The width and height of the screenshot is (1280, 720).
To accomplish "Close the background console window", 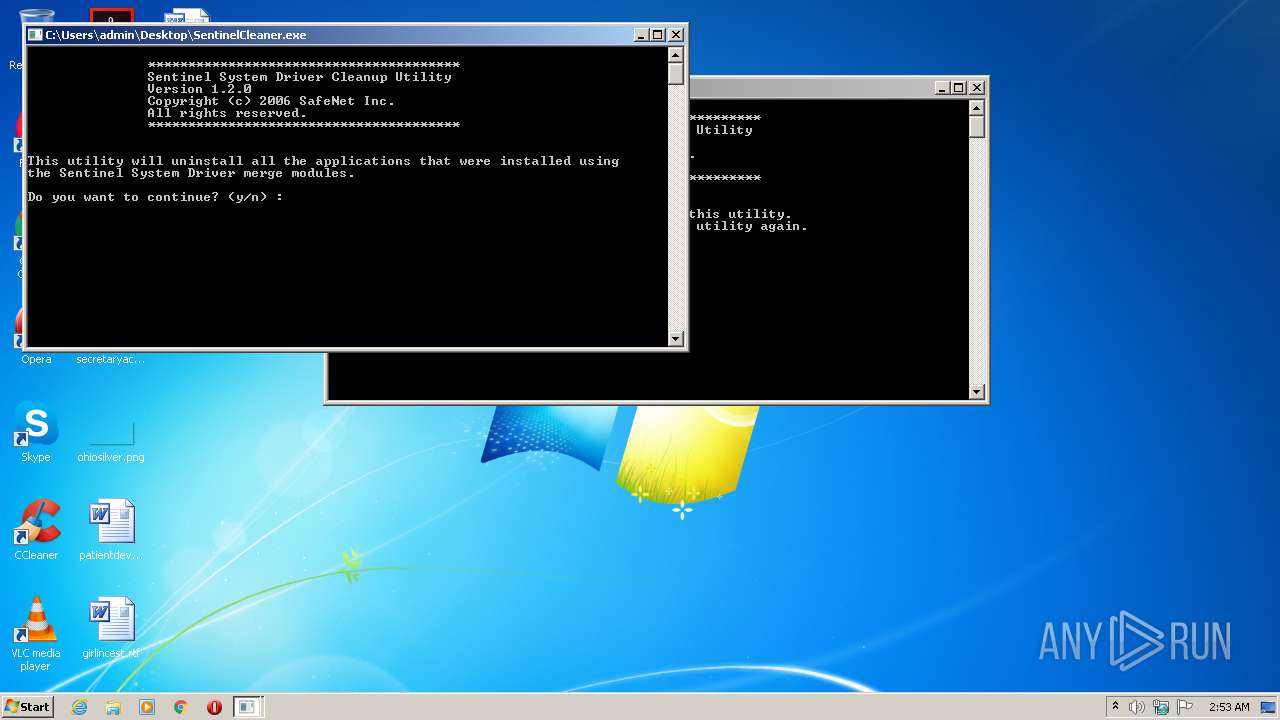I will click(x=977, y=88).
